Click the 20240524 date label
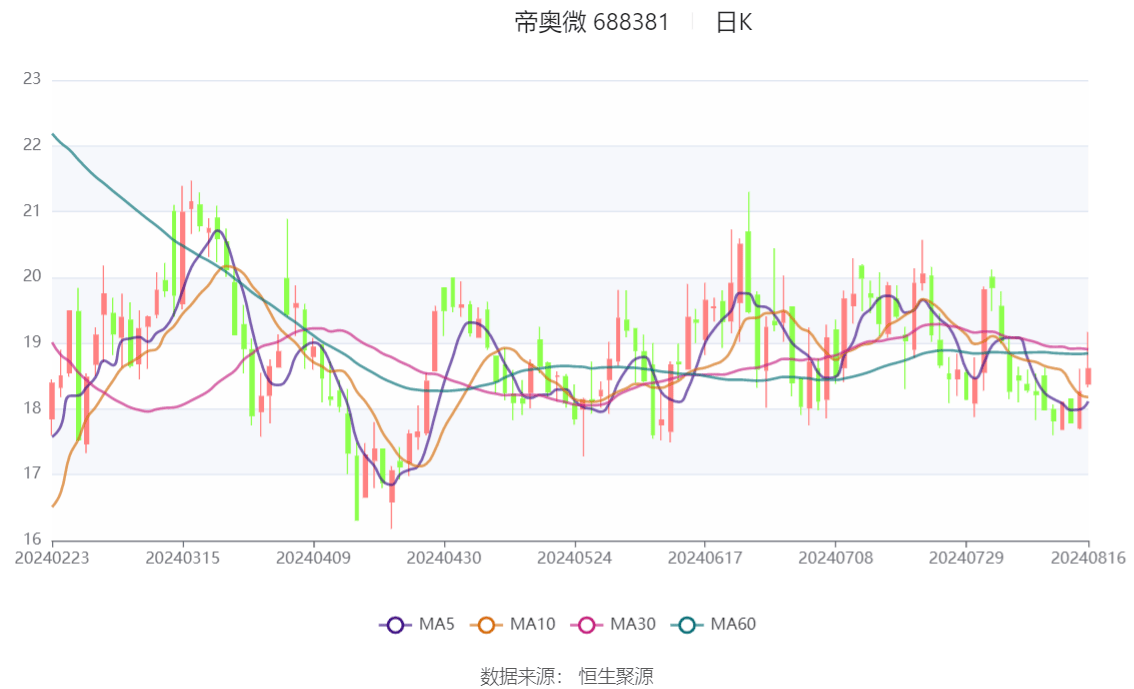The image size is (1134, 689). [x=575, y=558]
